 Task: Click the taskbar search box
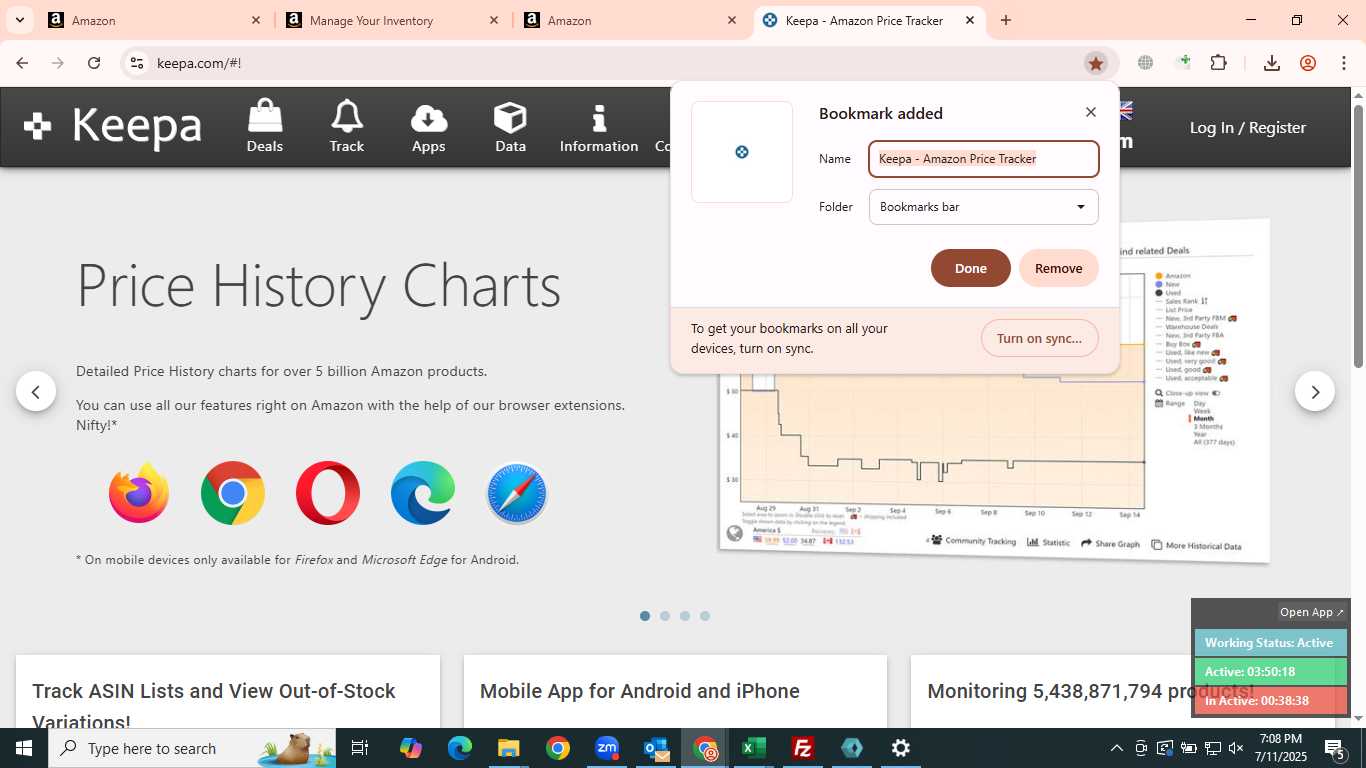pos(192,748)
